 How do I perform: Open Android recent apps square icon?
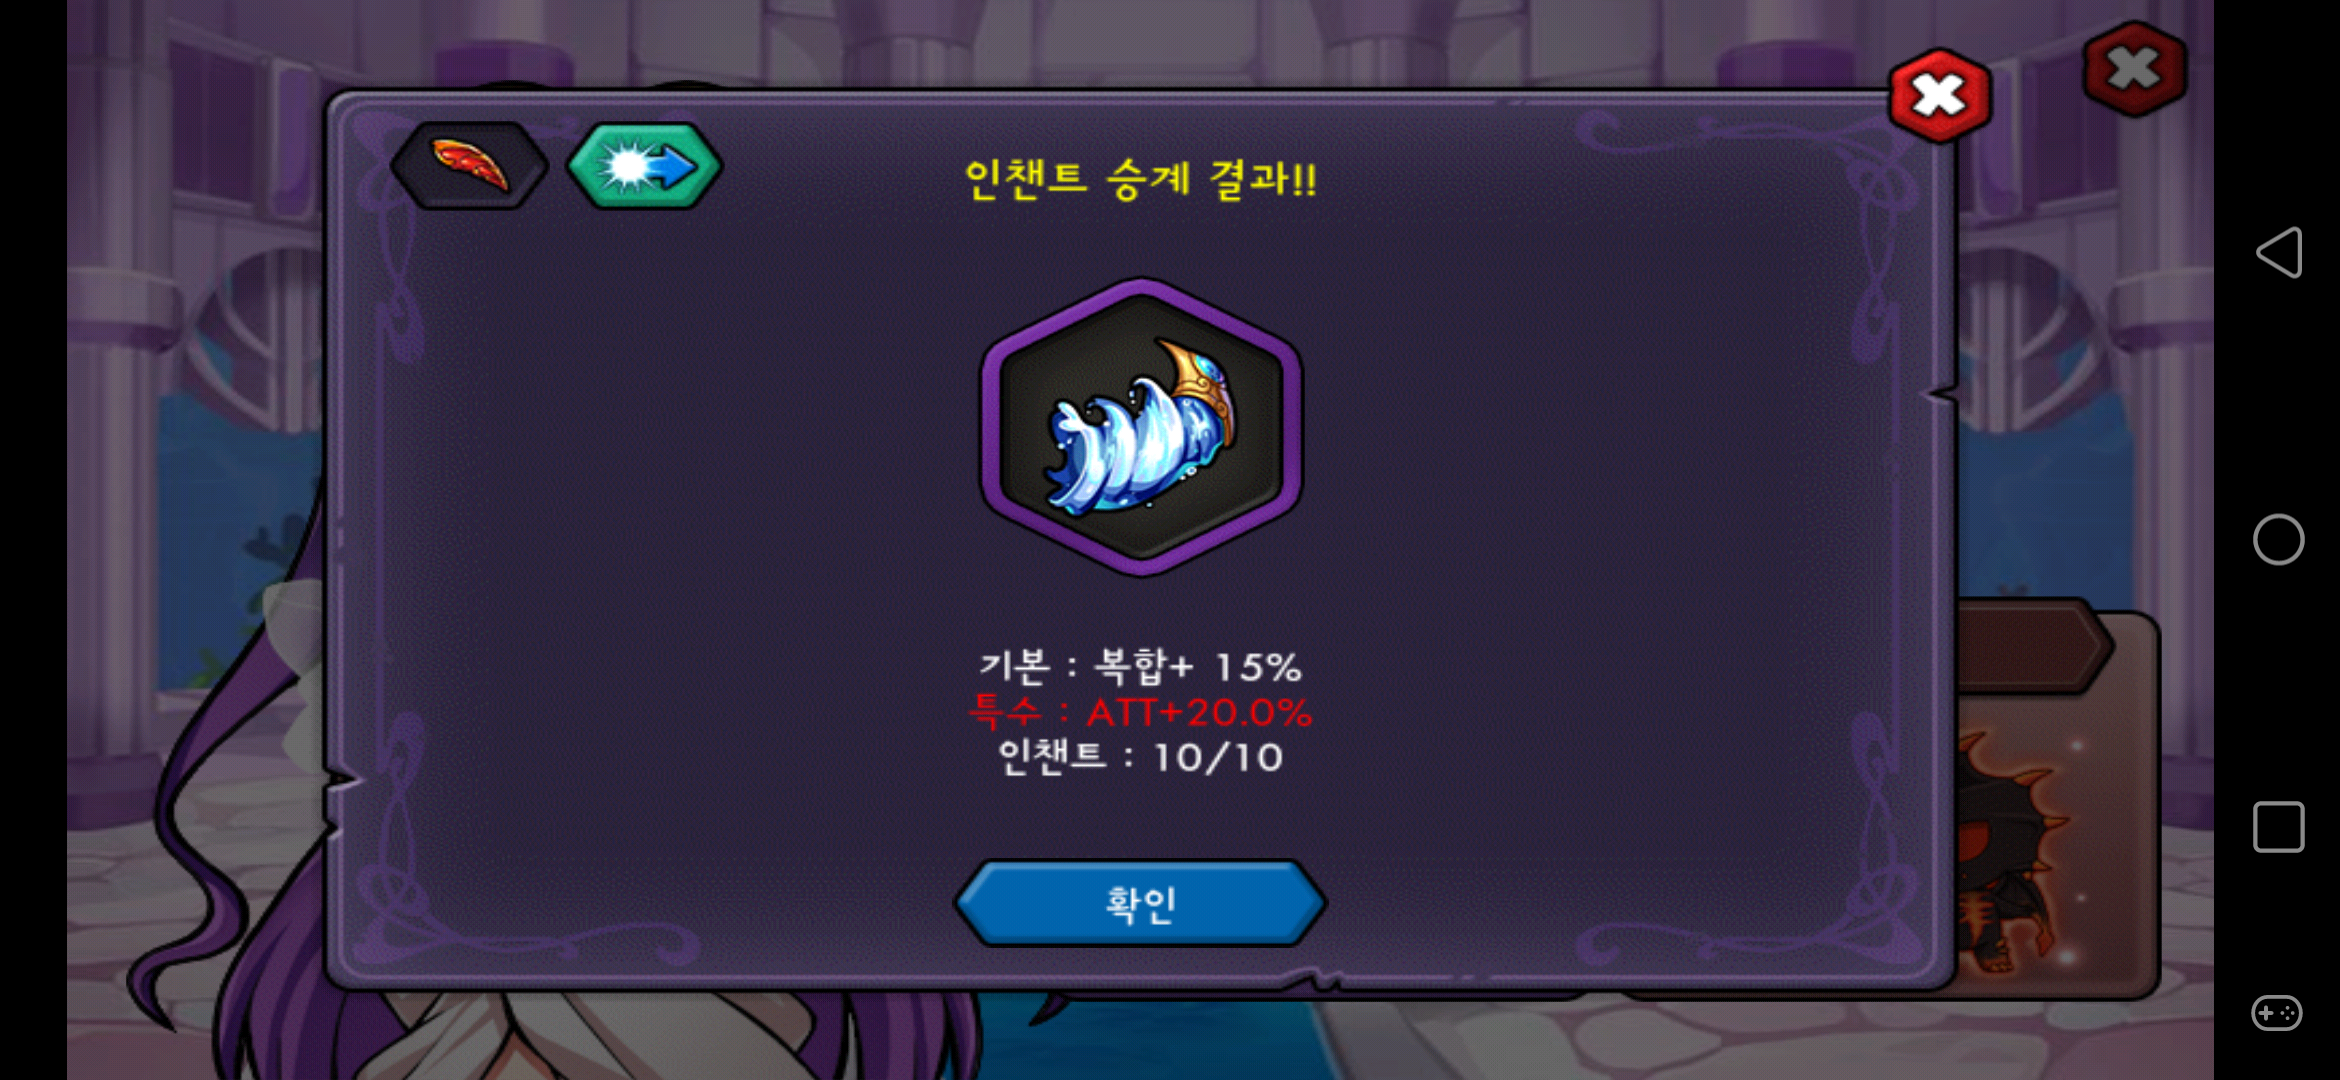point(2279,827)
